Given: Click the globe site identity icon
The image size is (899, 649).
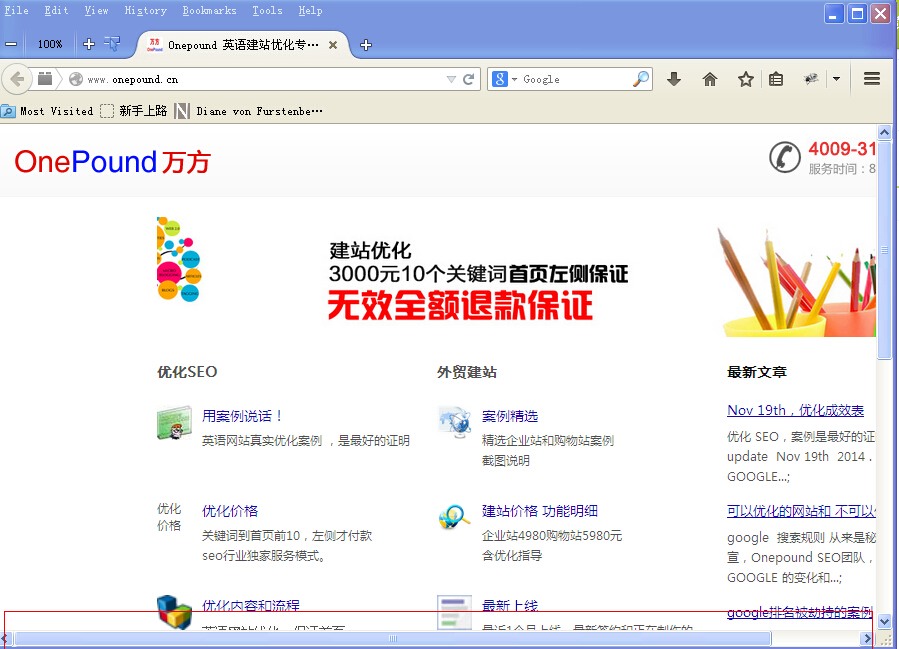Looking at the screenshot, I should (76, 79).
